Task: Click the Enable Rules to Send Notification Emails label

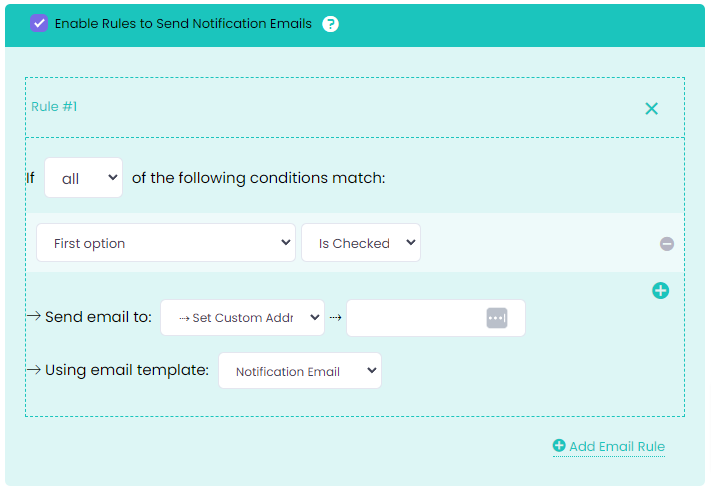Action: click(183, 23)
